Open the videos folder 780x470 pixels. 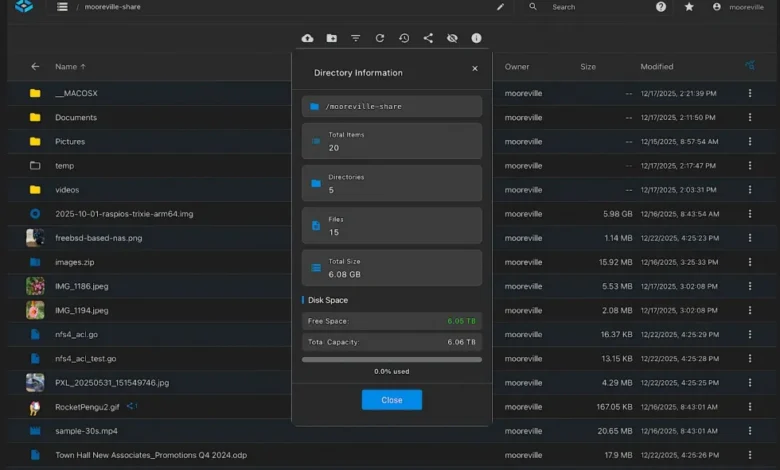[x=67, y=190]
